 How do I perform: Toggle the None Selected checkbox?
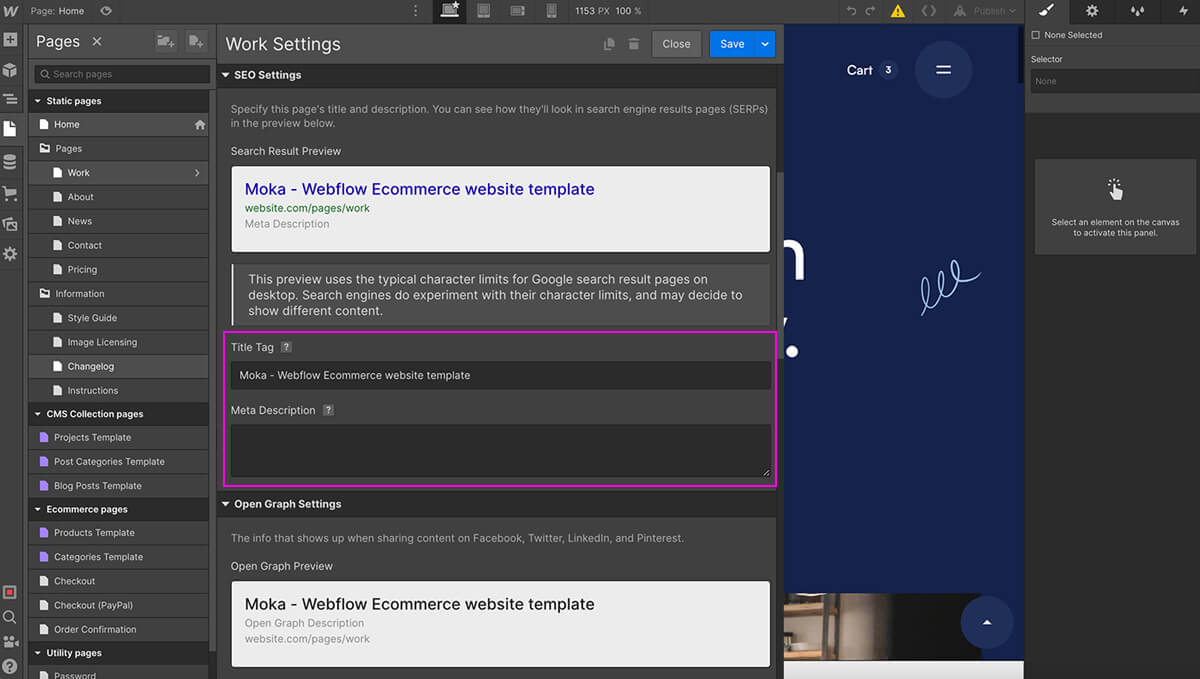coord(1036,35)
